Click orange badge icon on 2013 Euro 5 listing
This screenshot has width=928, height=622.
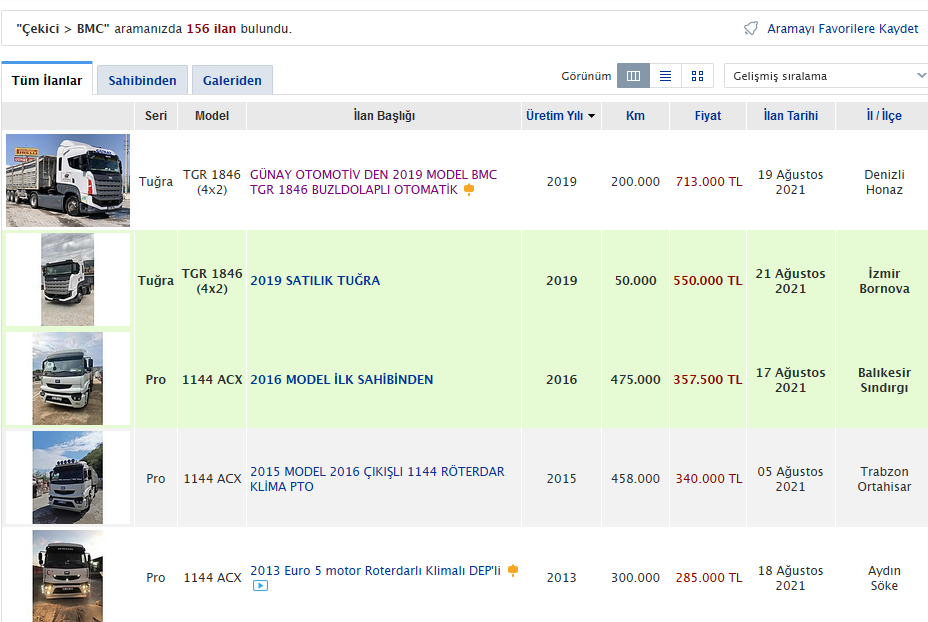513,571
